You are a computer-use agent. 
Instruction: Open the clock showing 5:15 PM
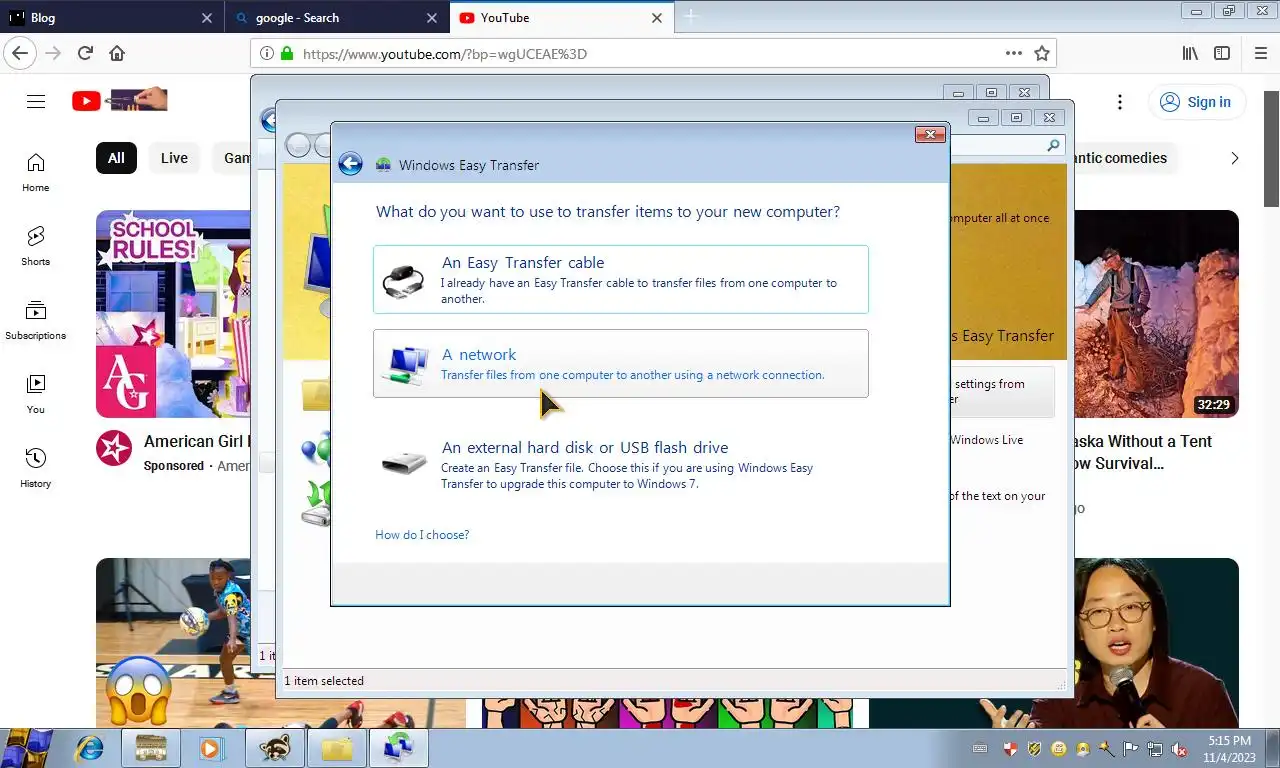[x=1229, y=749]
